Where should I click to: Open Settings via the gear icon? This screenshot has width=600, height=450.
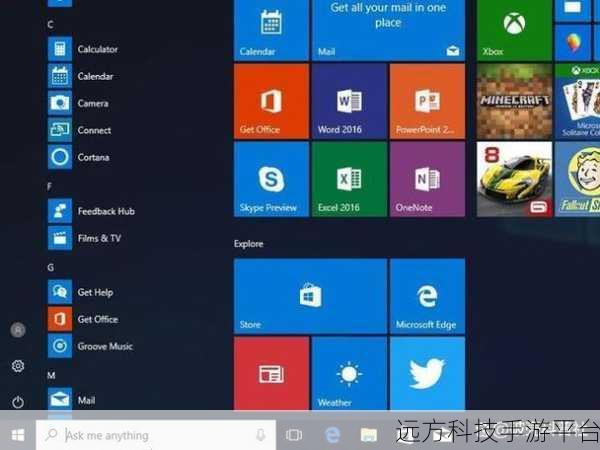18,366
